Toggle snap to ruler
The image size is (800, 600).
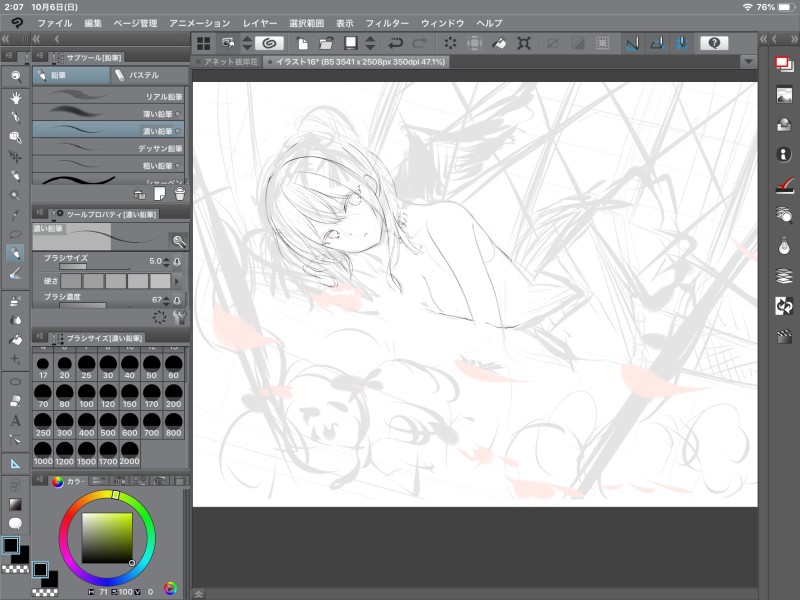(x=632, y=43)
